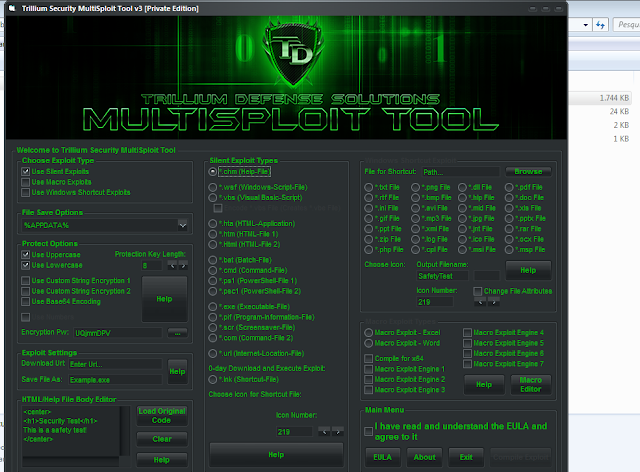Screen dimensions: 640x472
Task: Choose the *.zip File radio button
Action: coord(369,239)
